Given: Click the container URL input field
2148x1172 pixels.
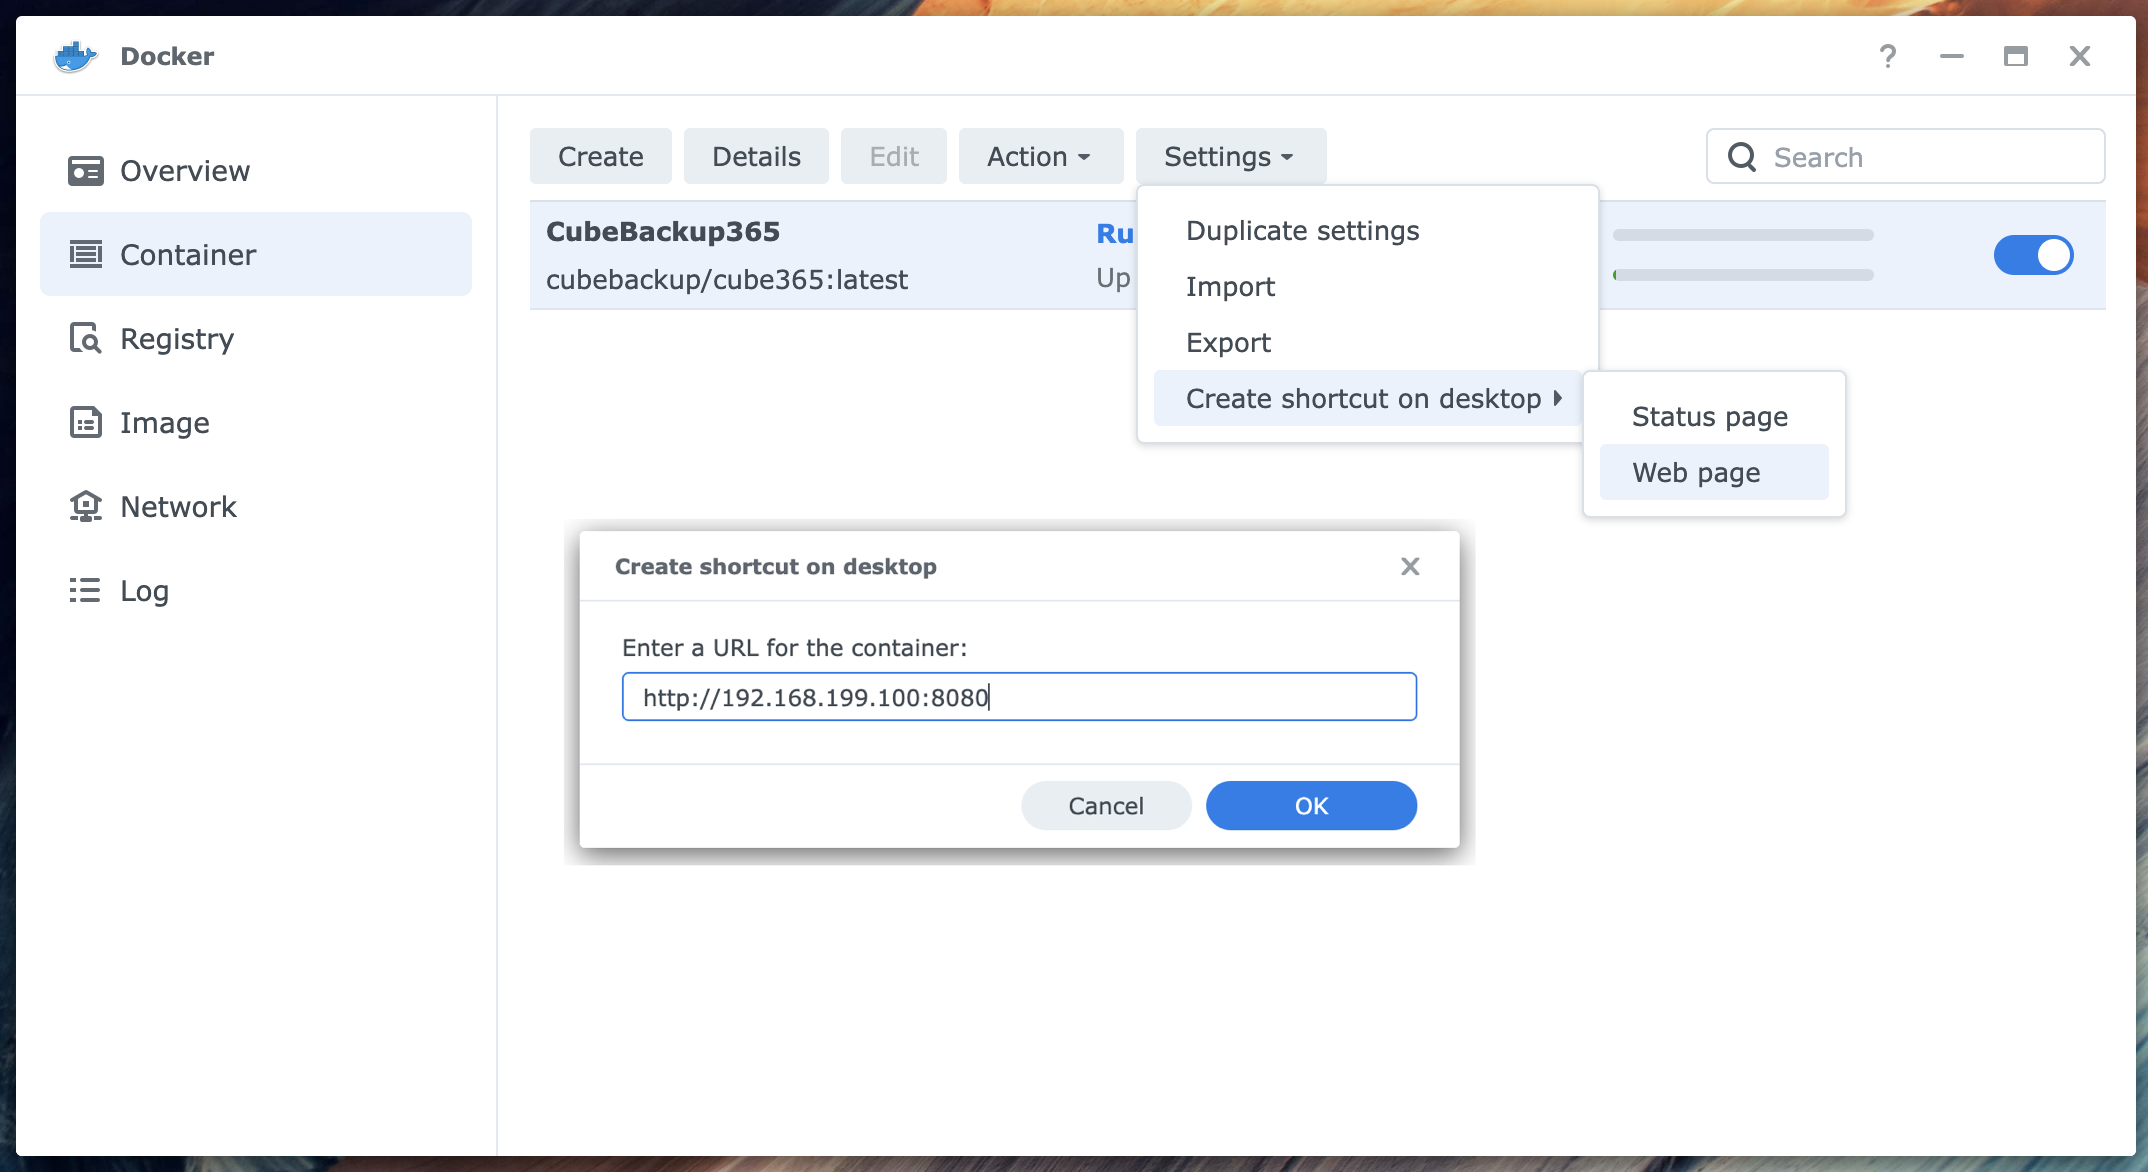Looking at the screenshot, I should (1019, 697).
